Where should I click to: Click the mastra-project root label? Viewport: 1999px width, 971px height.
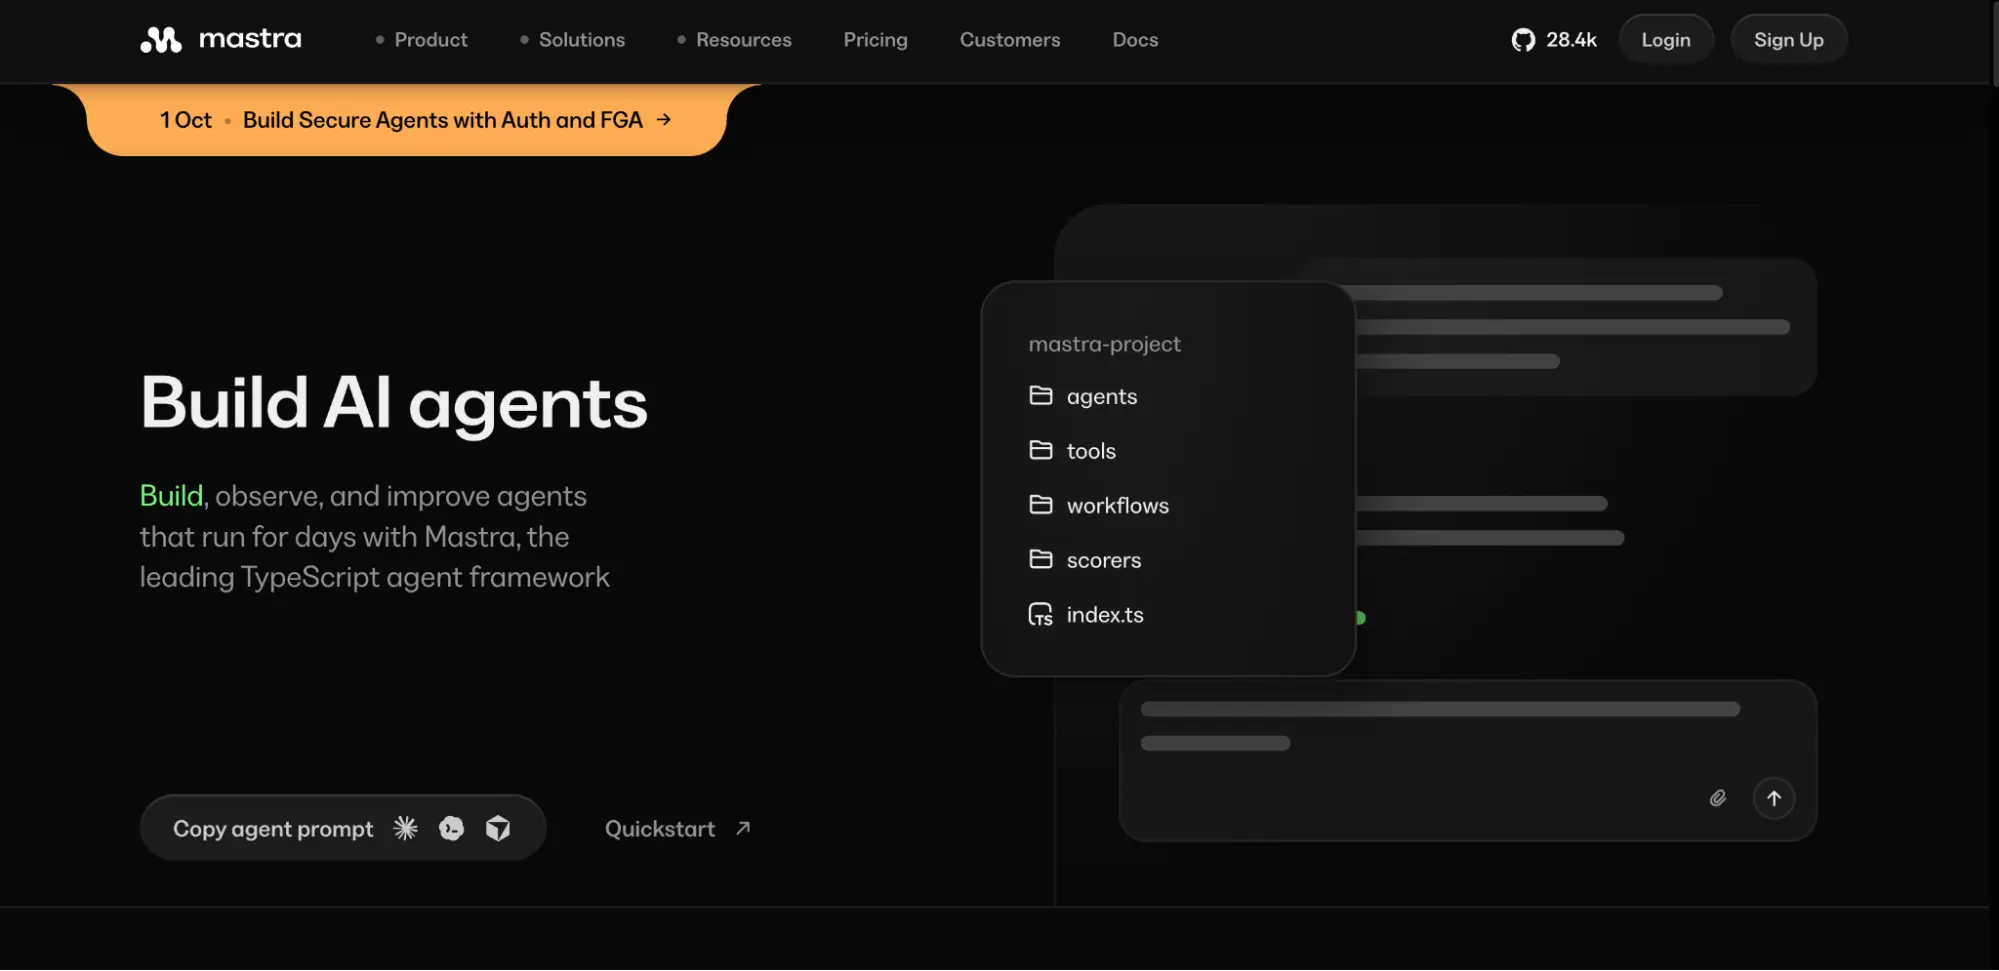click(1105, 344)
